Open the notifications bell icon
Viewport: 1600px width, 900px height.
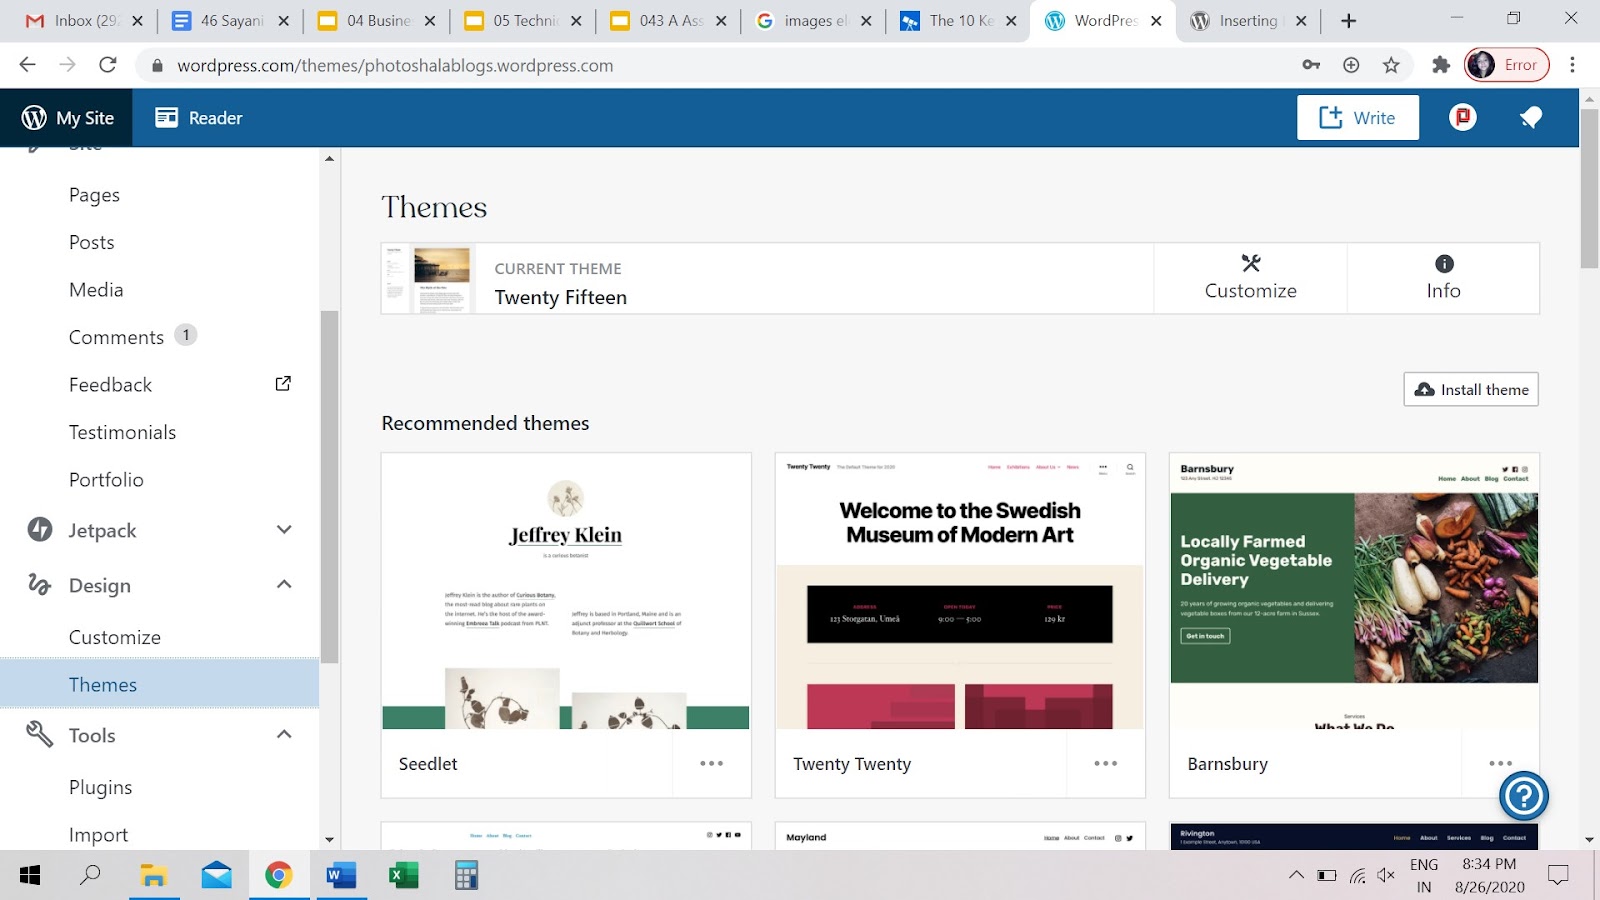click(1530, 118)
